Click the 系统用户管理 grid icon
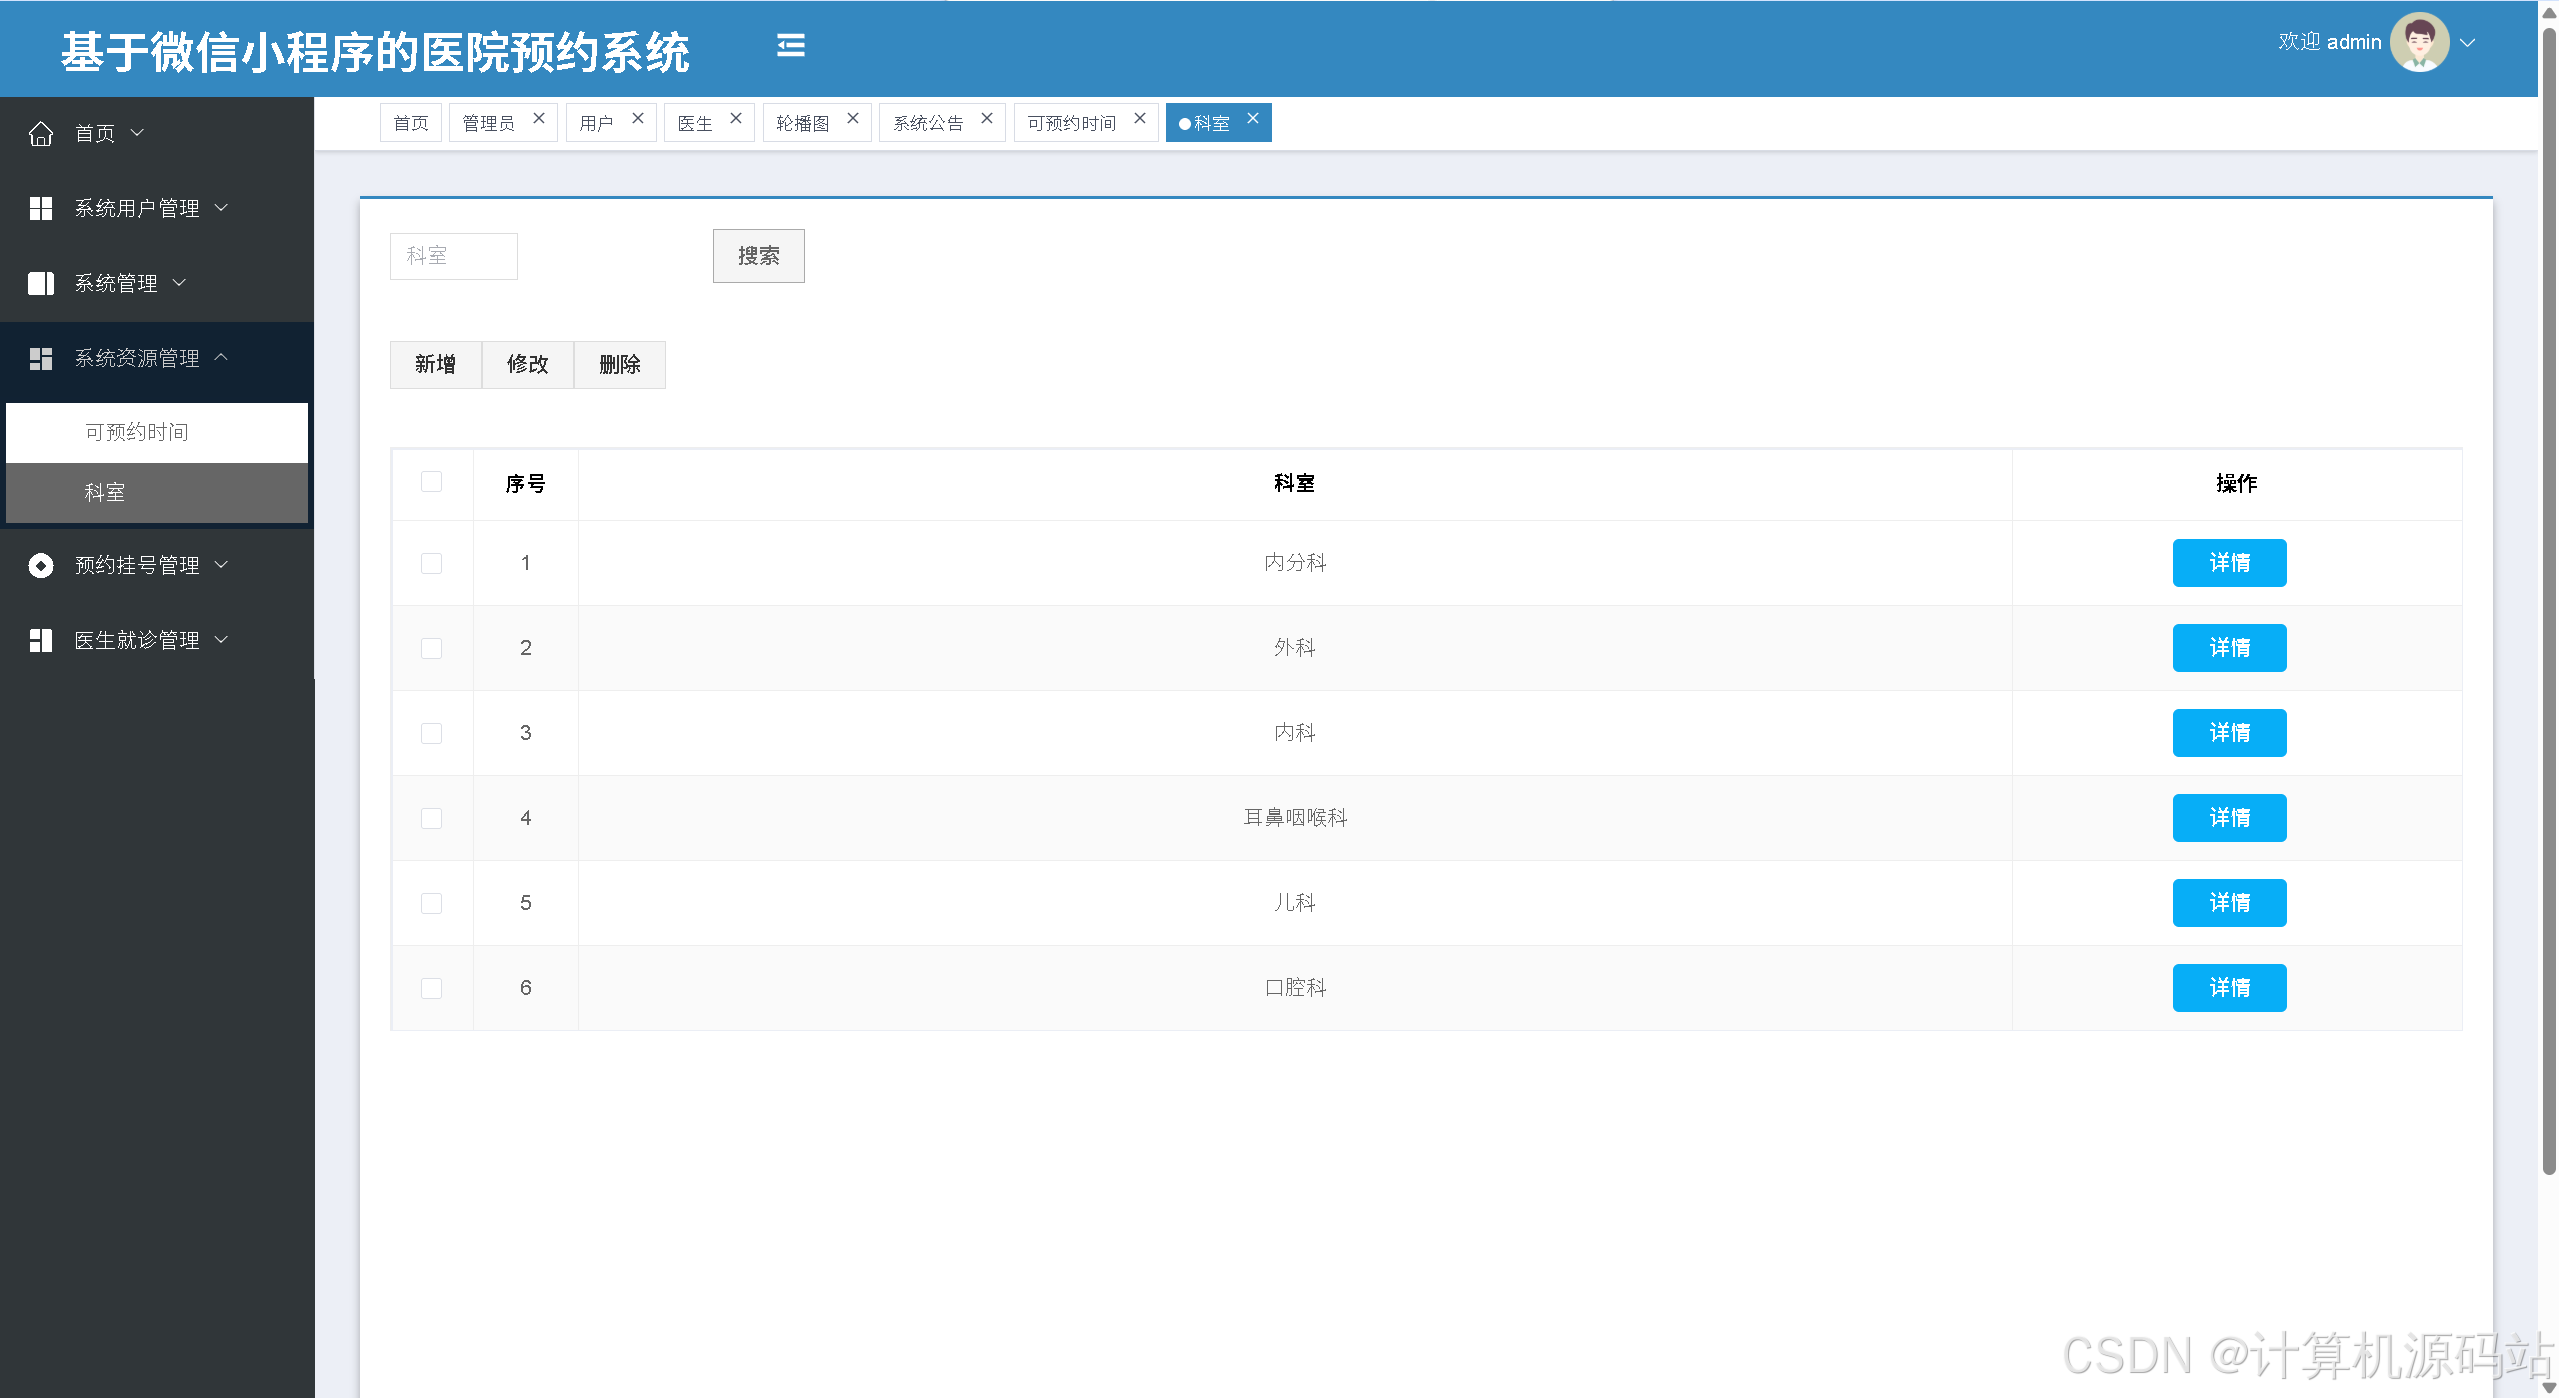2559x1398 pixels. click(x=41, y=208)
